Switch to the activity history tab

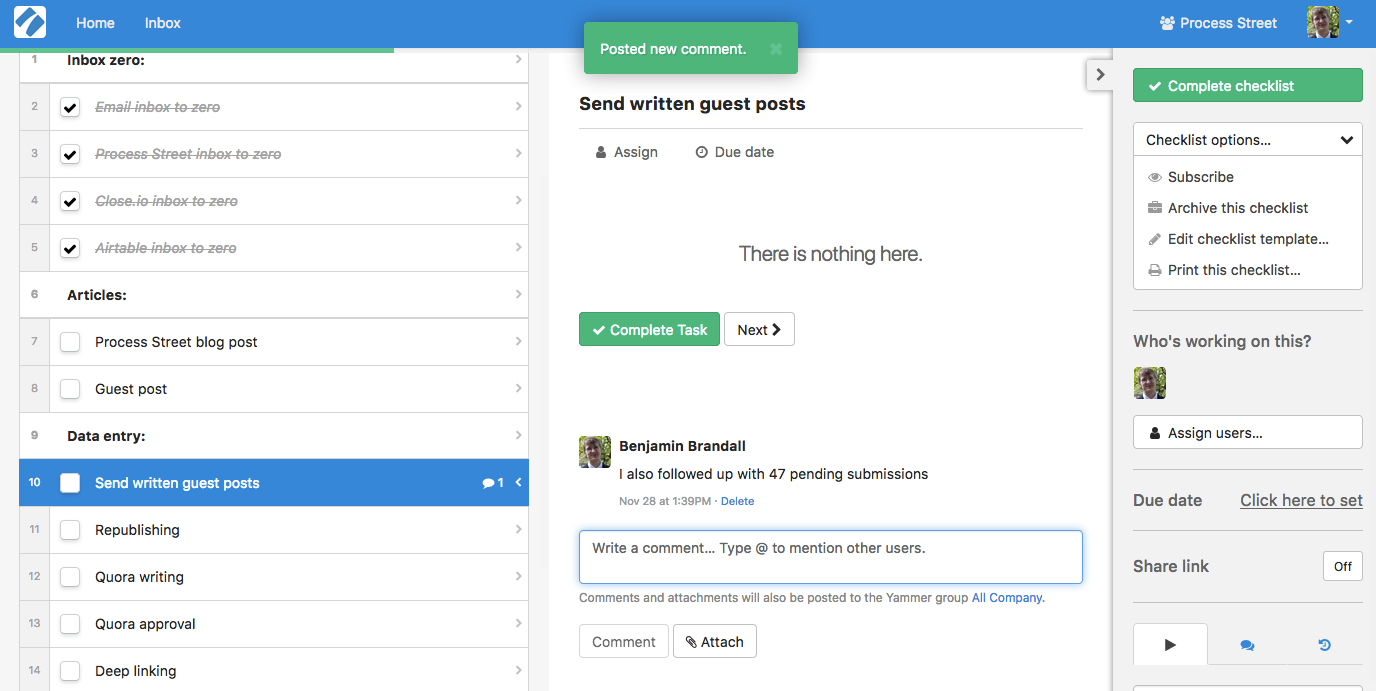click(1324, 645)
